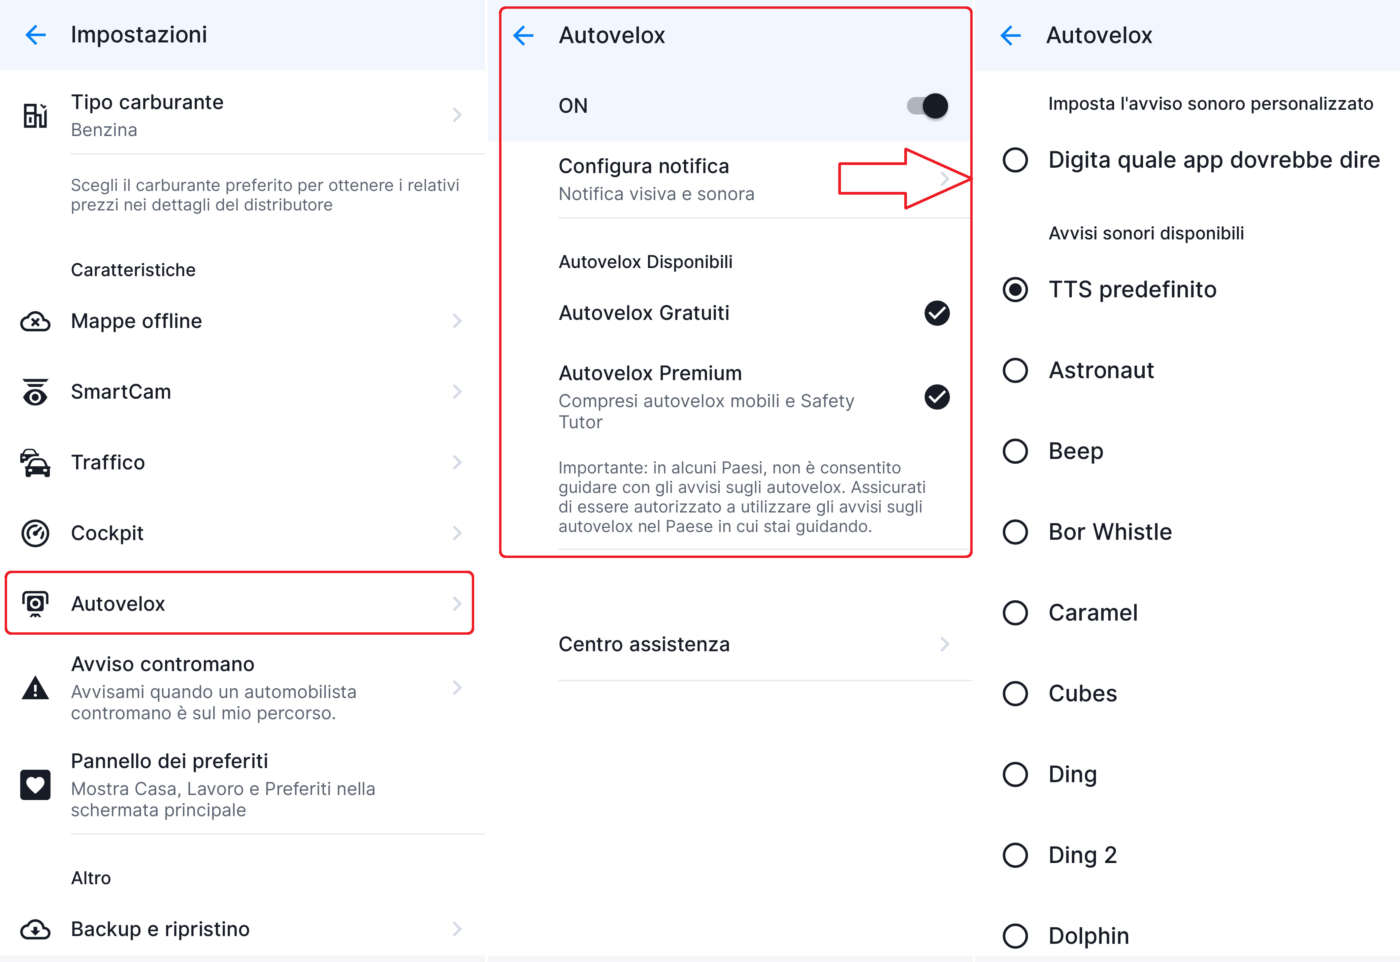This screenshot has width=1400, height=962.
Task: Tap the Pannello dei preferiti heart icon
Action: 35,785
